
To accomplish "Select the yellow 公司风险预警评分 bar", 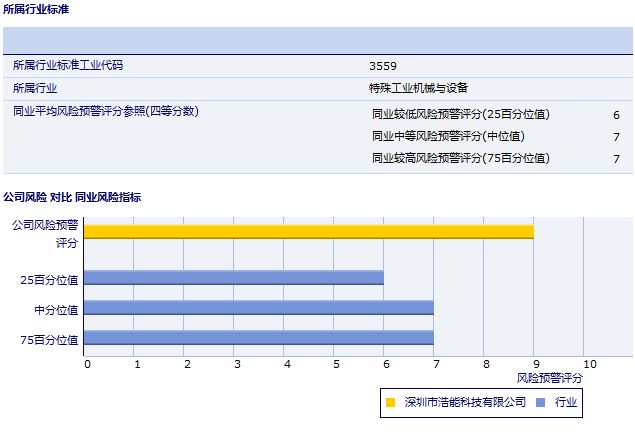I will tap(309, 232).
